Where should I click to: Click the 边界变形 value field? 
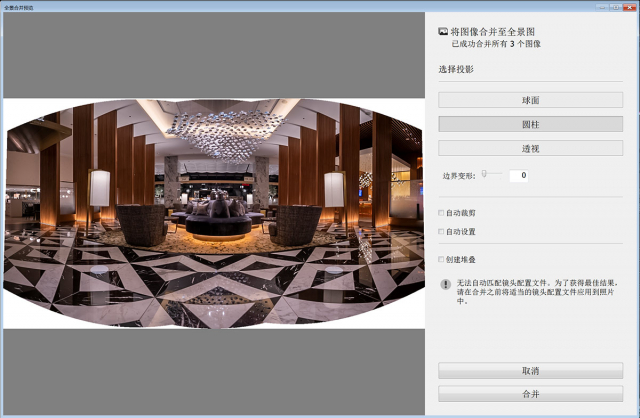[x=519, y=176]
